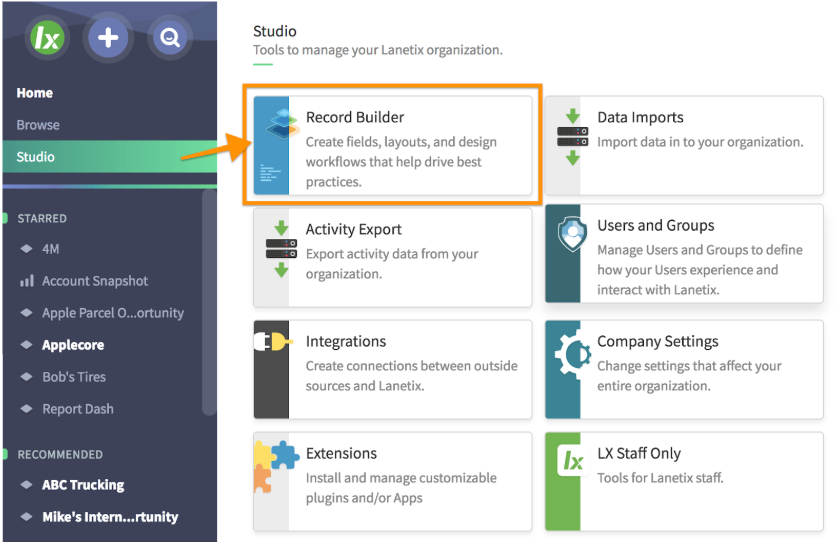Open the Record Builder title
This screenshot has height=542, width=836.
(x=355, y=117)
